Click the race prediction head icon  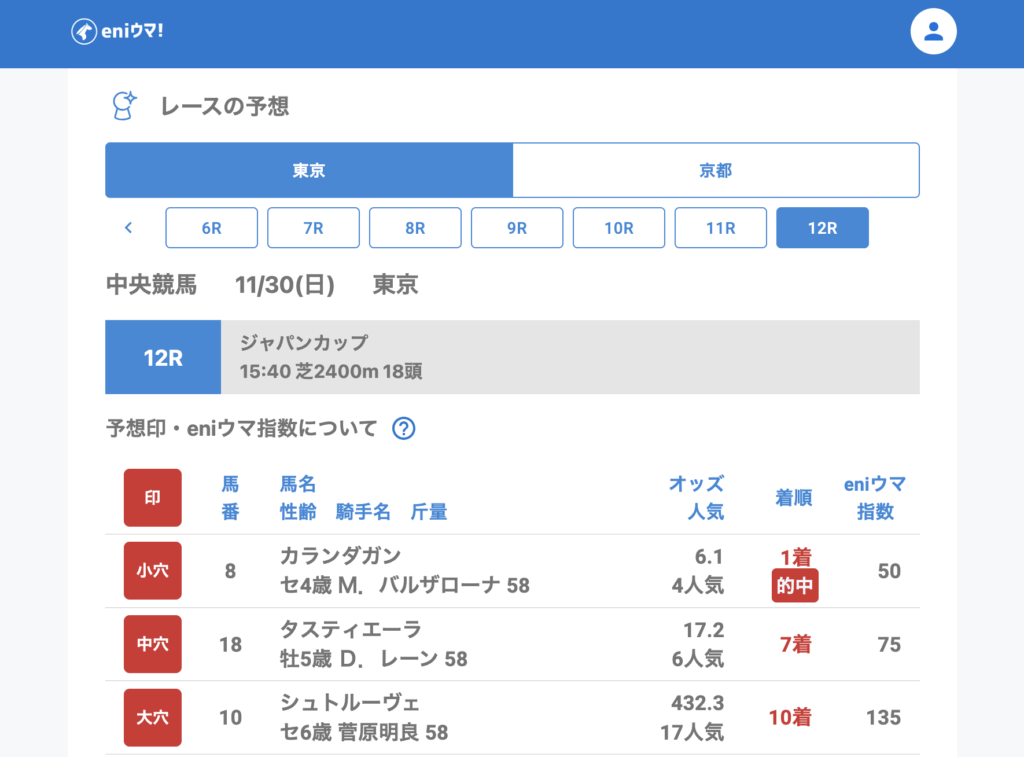pyautogui.click(x=124, y=105)
